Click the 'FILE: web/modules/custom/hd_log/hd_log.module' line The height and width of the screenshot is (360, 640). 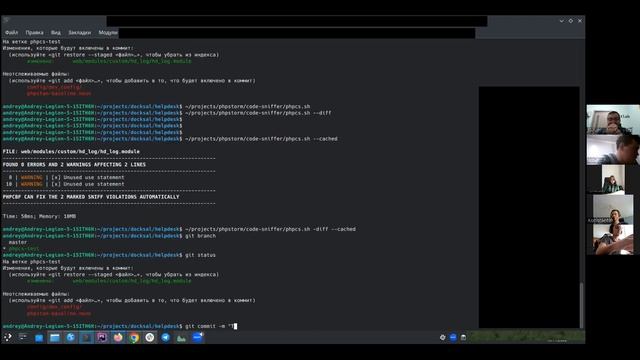71,151
